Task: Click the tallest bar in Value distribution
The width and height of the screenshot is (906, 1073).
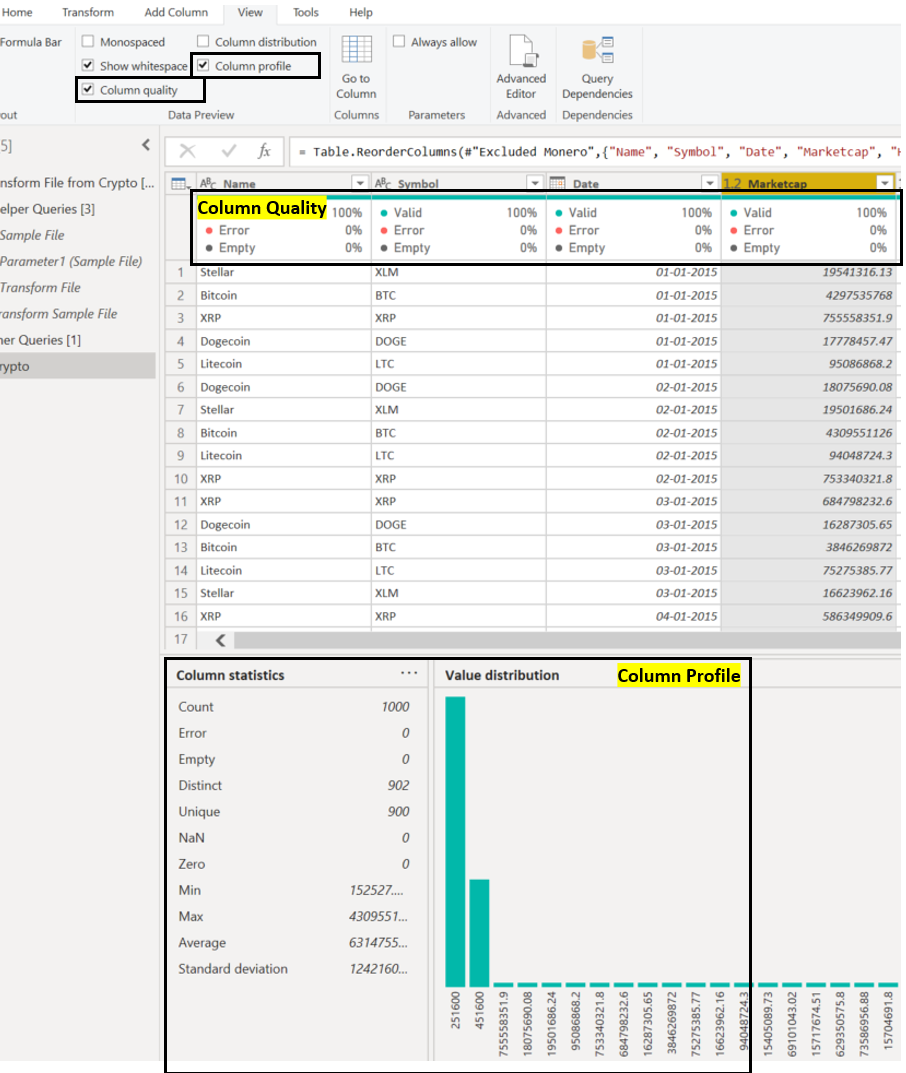Action: (457, 840)
